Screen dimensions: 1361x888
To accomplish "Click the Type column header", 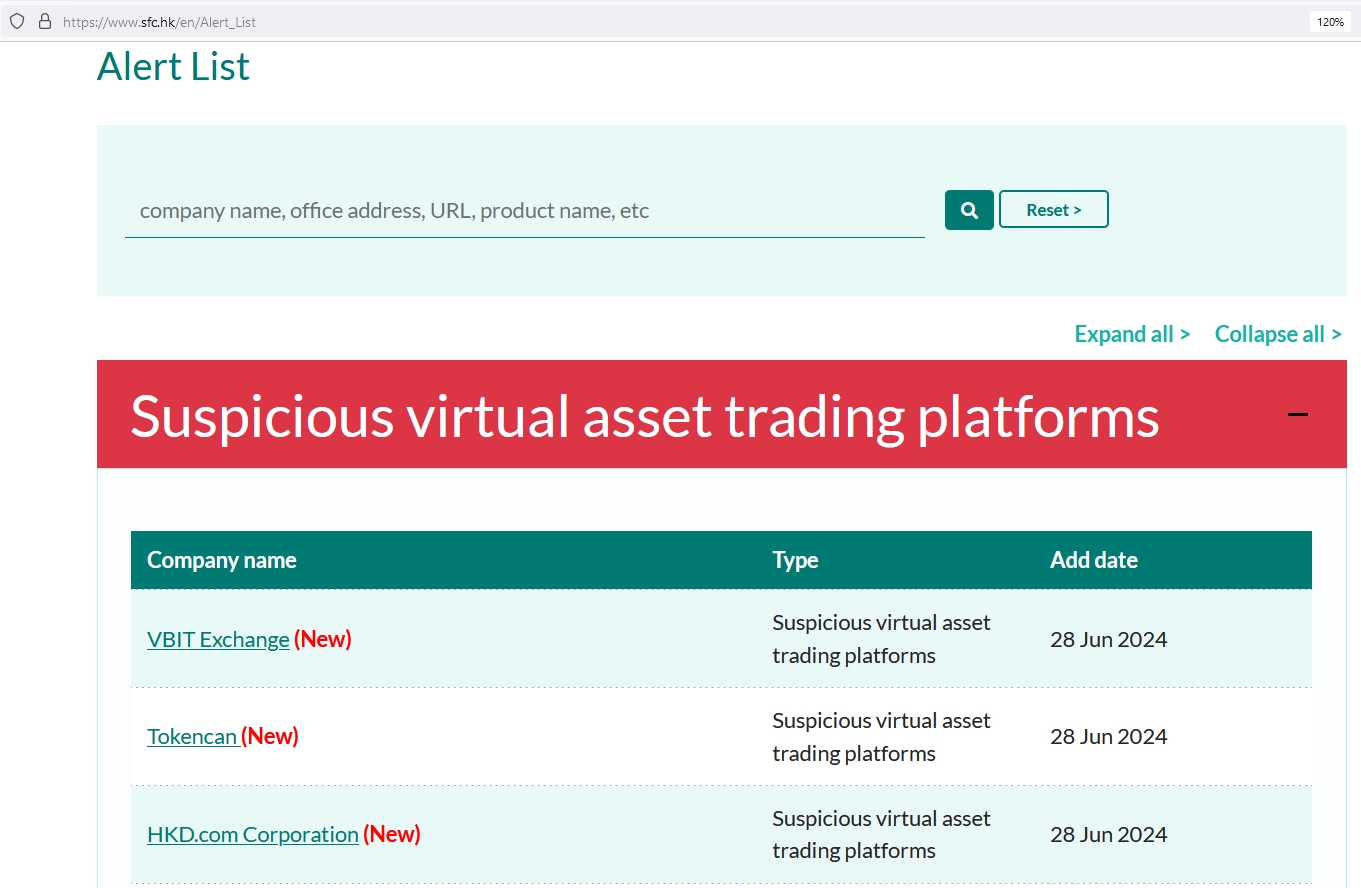I will 795,560.
